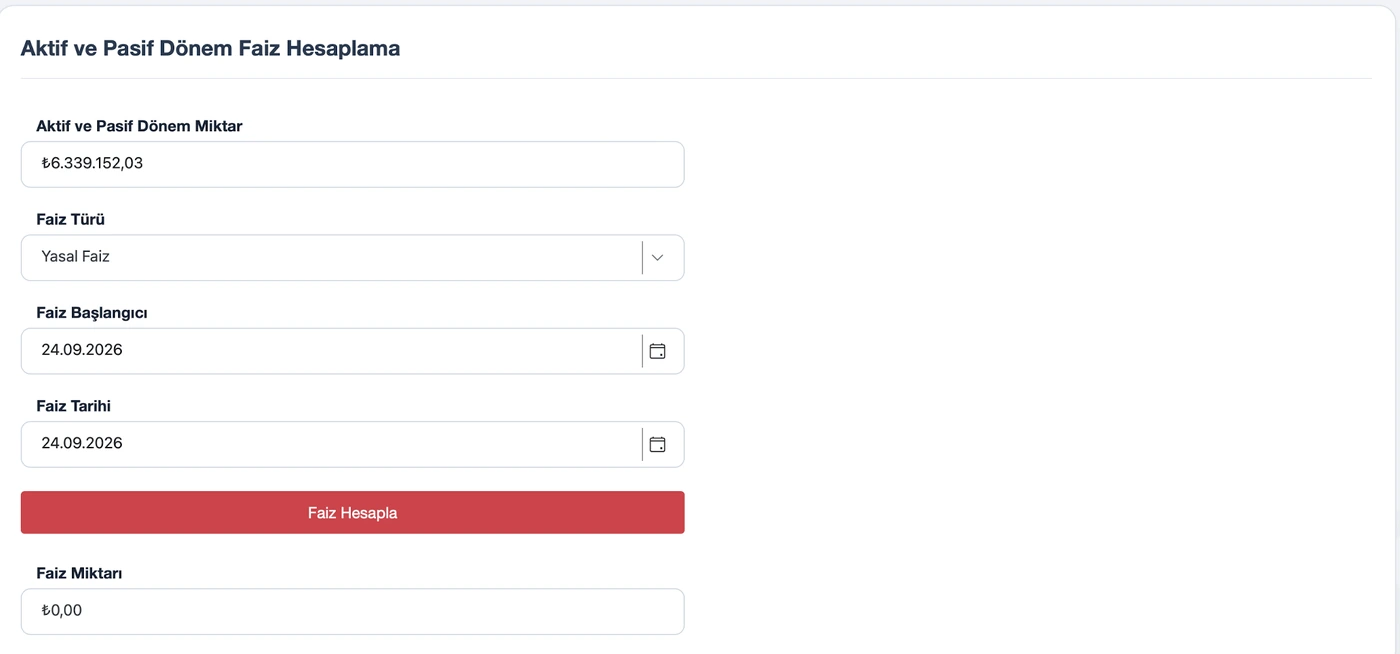Select the Faiz Tarihi date field
Viewport: 1400px width, 654px height.
coord(352,444)
